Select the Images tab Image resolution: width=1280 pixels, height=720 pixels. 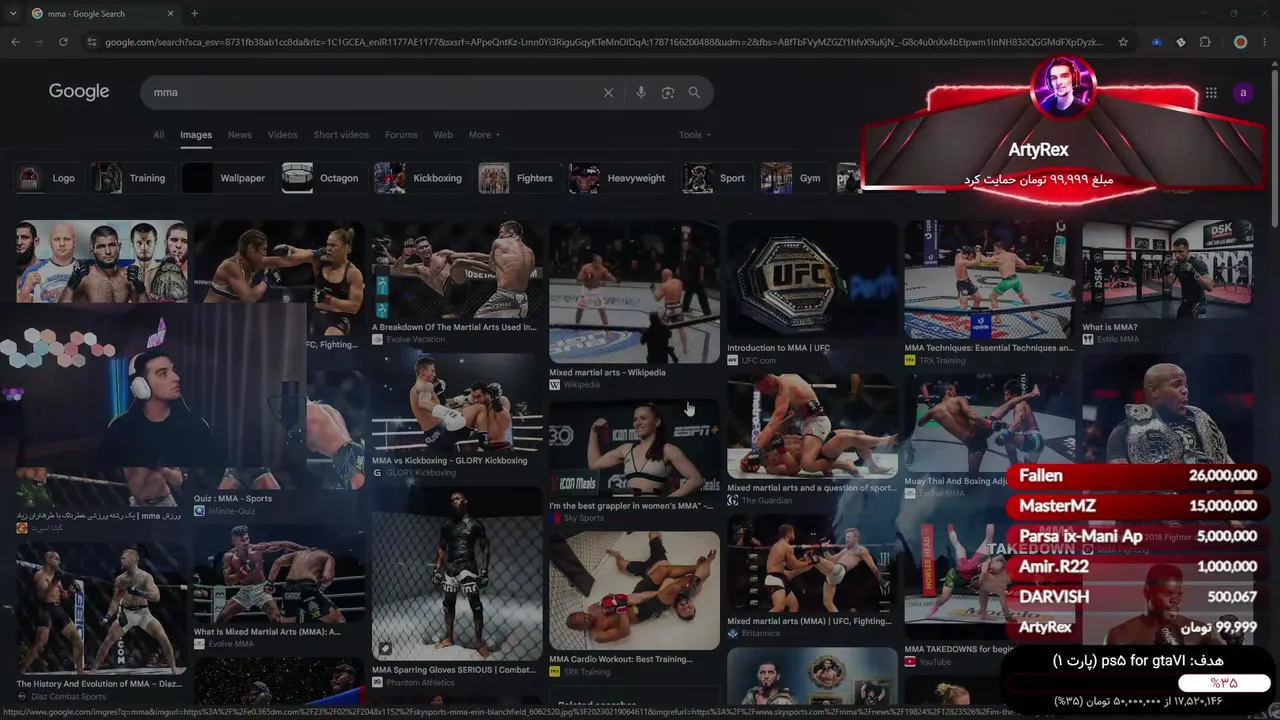pyautogui.click(x=196, y=135)
